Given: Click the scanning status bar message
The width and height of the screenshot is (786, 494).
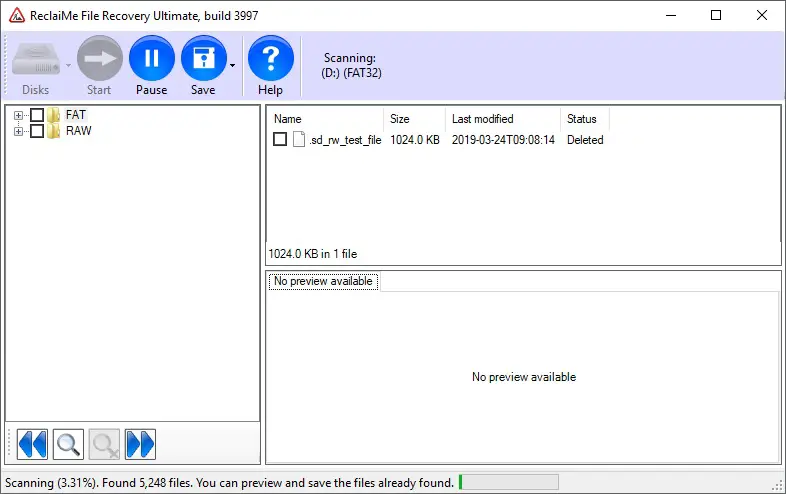Looking at the screenshot, I should click(229, 483).
